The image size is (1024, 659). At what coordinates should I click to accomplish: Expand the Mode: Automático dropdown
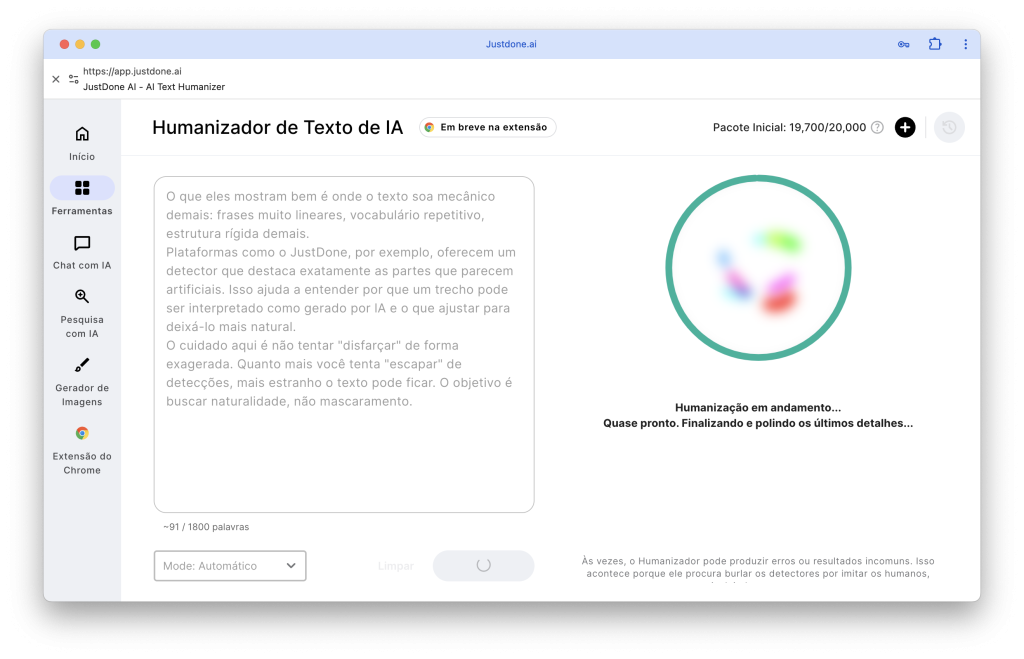point(230,566)
